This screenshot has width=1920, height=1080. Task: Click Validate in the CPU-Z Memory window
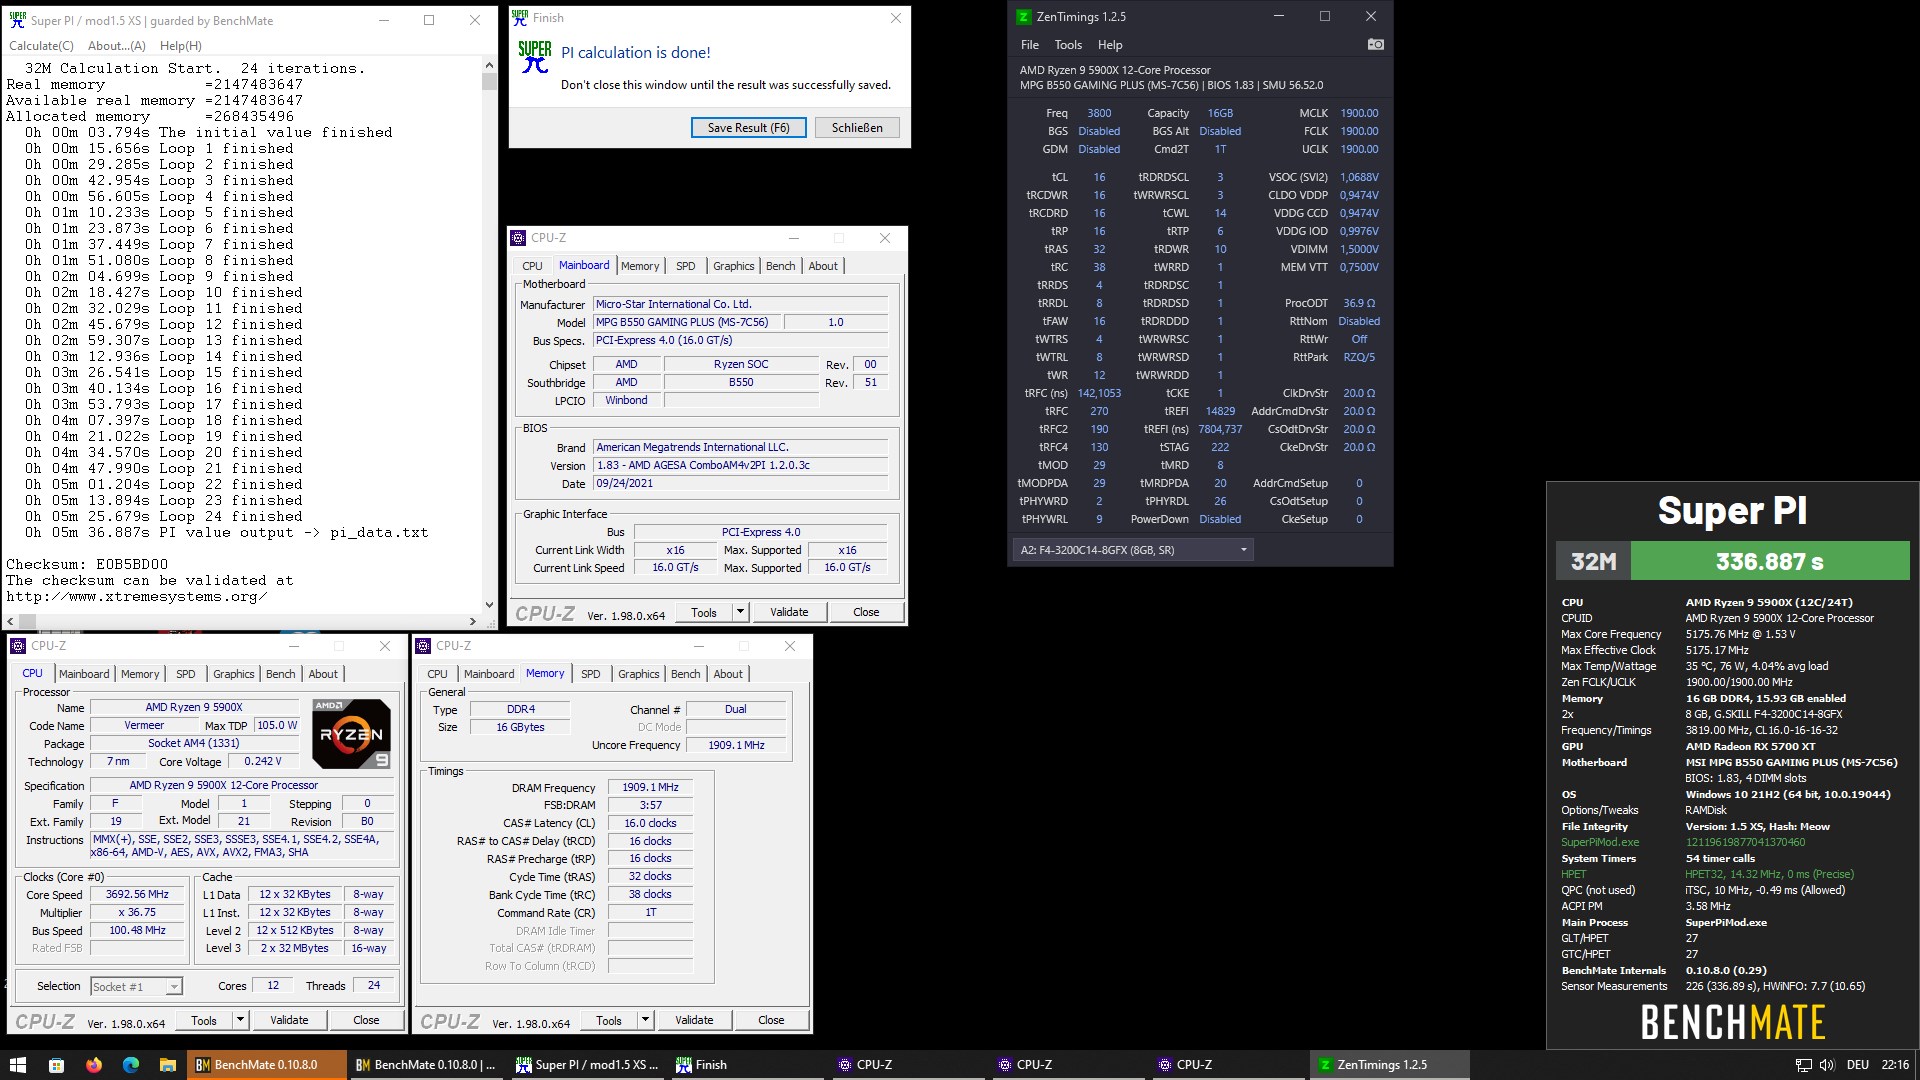click(694, 1020)
